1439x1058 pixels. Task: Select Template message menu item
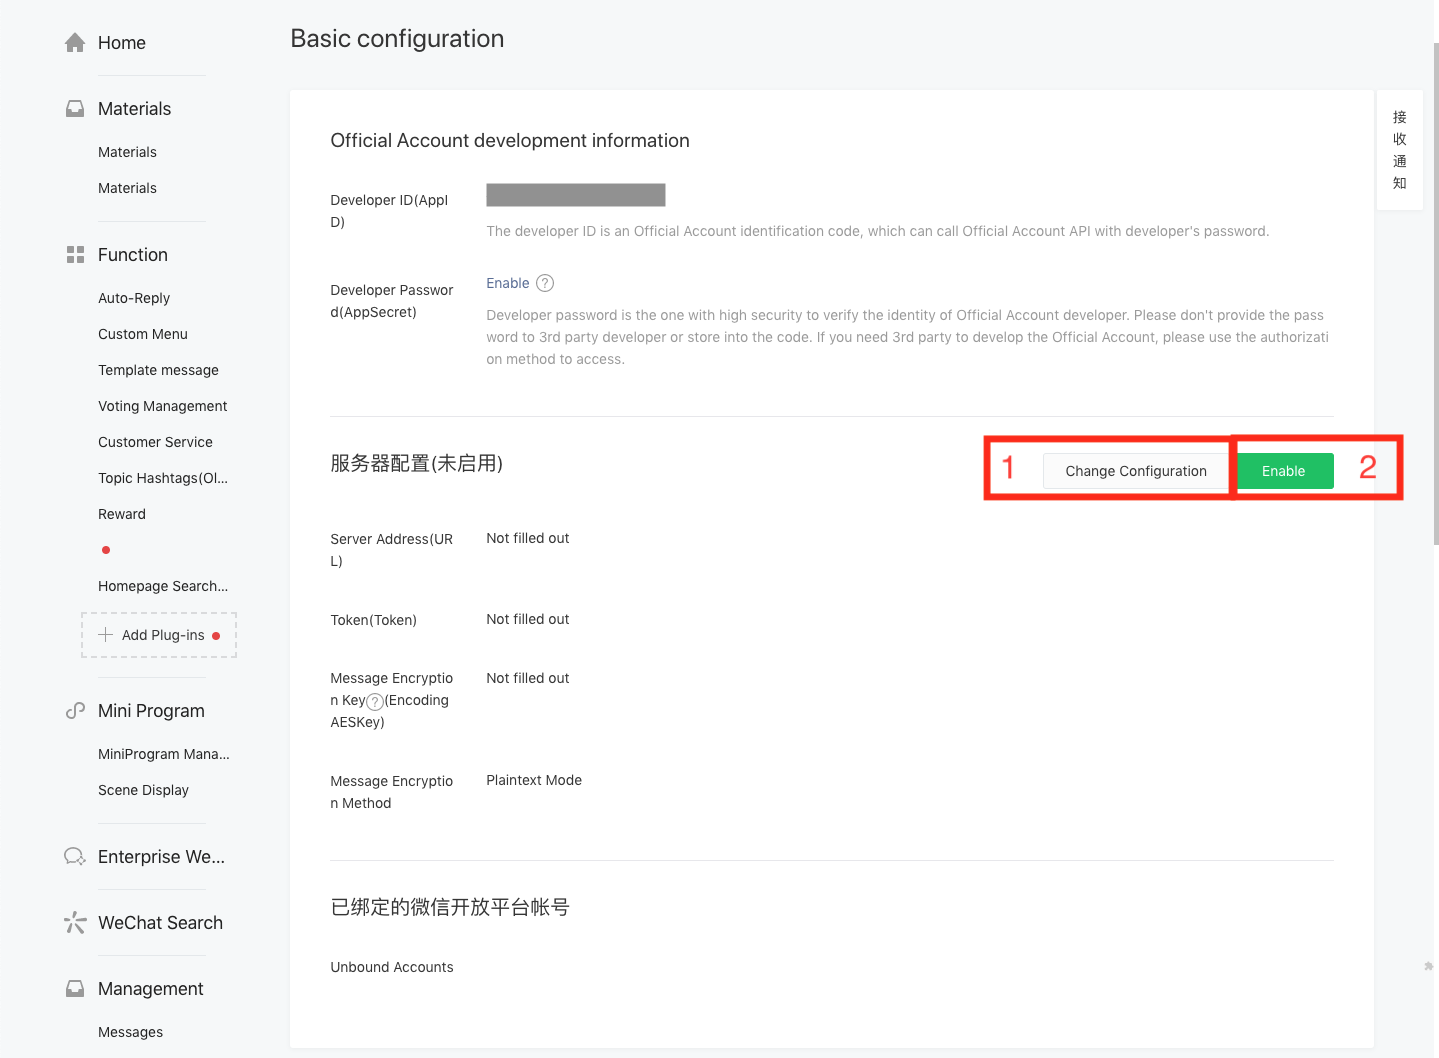coord(158,370)
